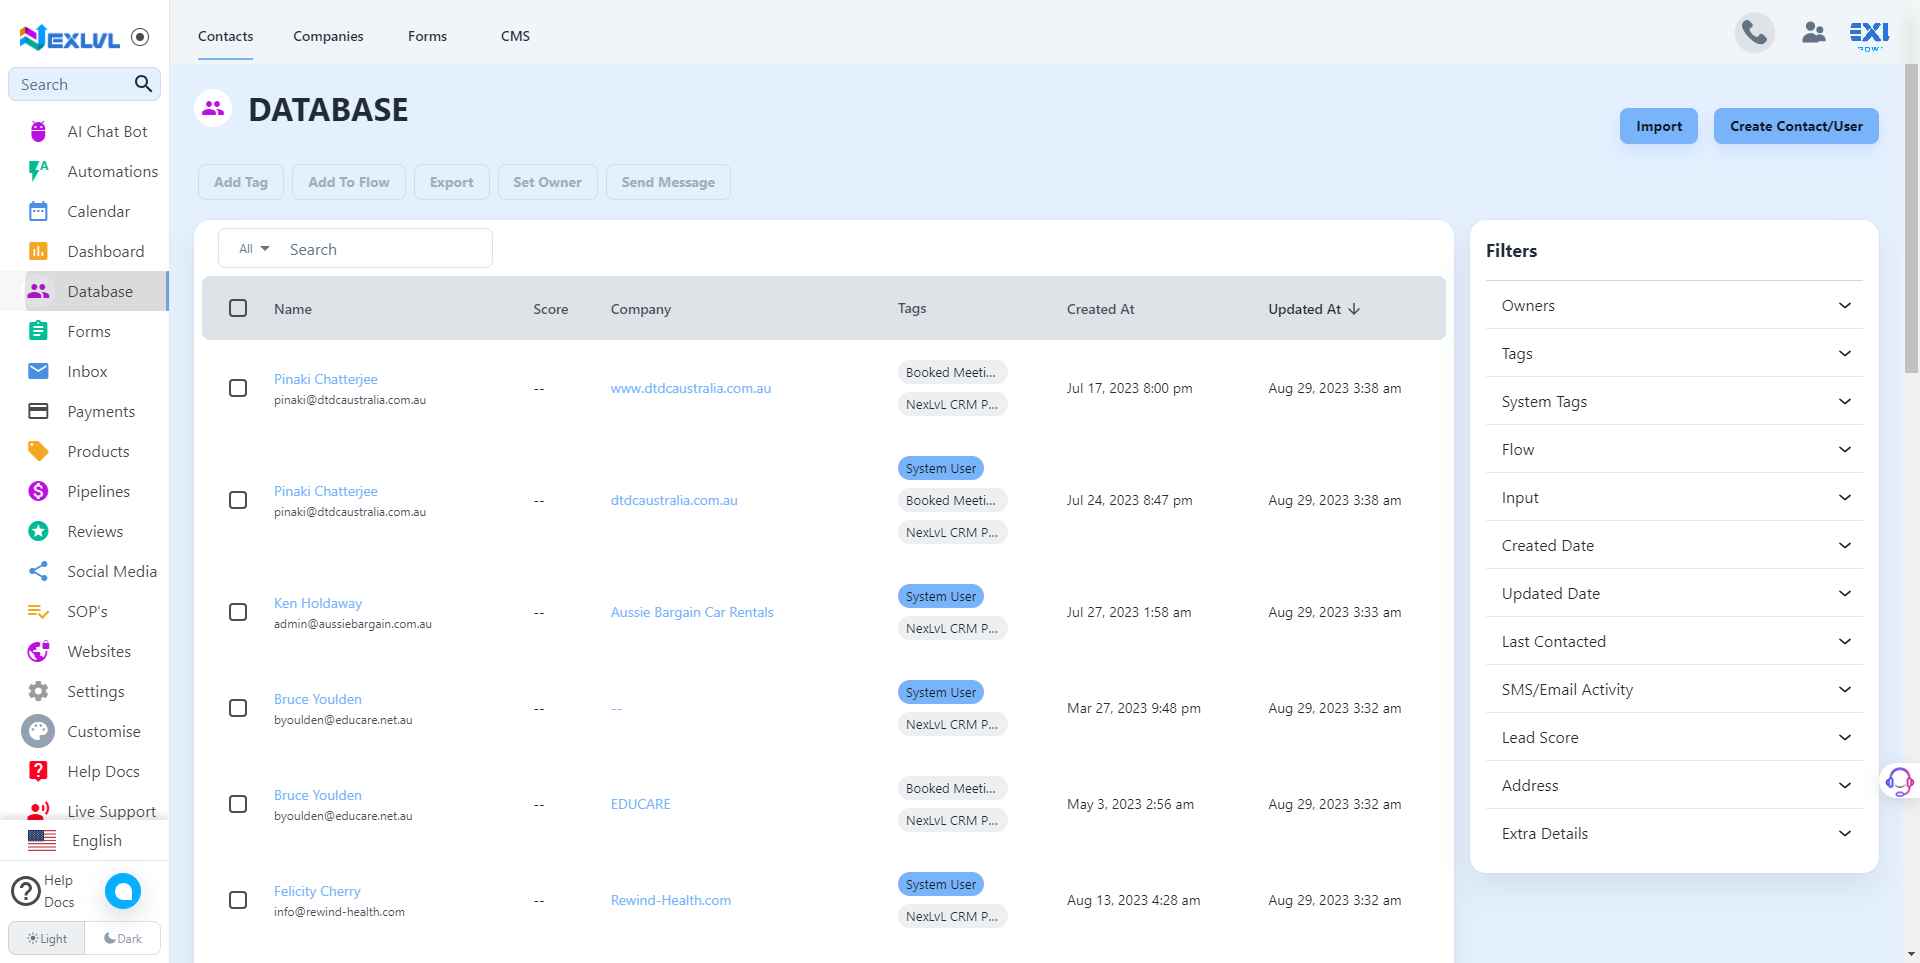Click the Dashboard bar chart icon
Viewport: 1920px width, 963px height.
click(x=38, y=251)
